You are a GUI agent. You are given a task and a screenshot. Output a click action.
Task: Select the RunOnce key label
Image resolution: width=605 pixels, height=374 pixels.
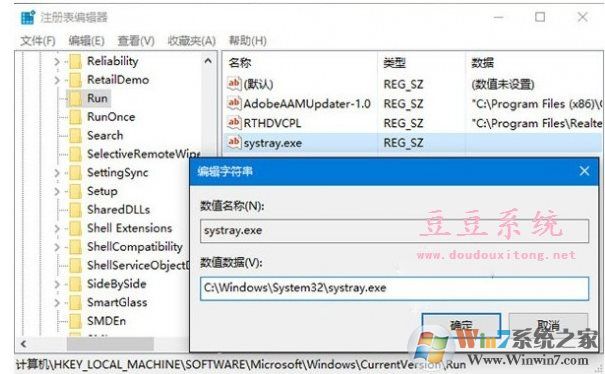pyautogui.click(x=111, y=117)
